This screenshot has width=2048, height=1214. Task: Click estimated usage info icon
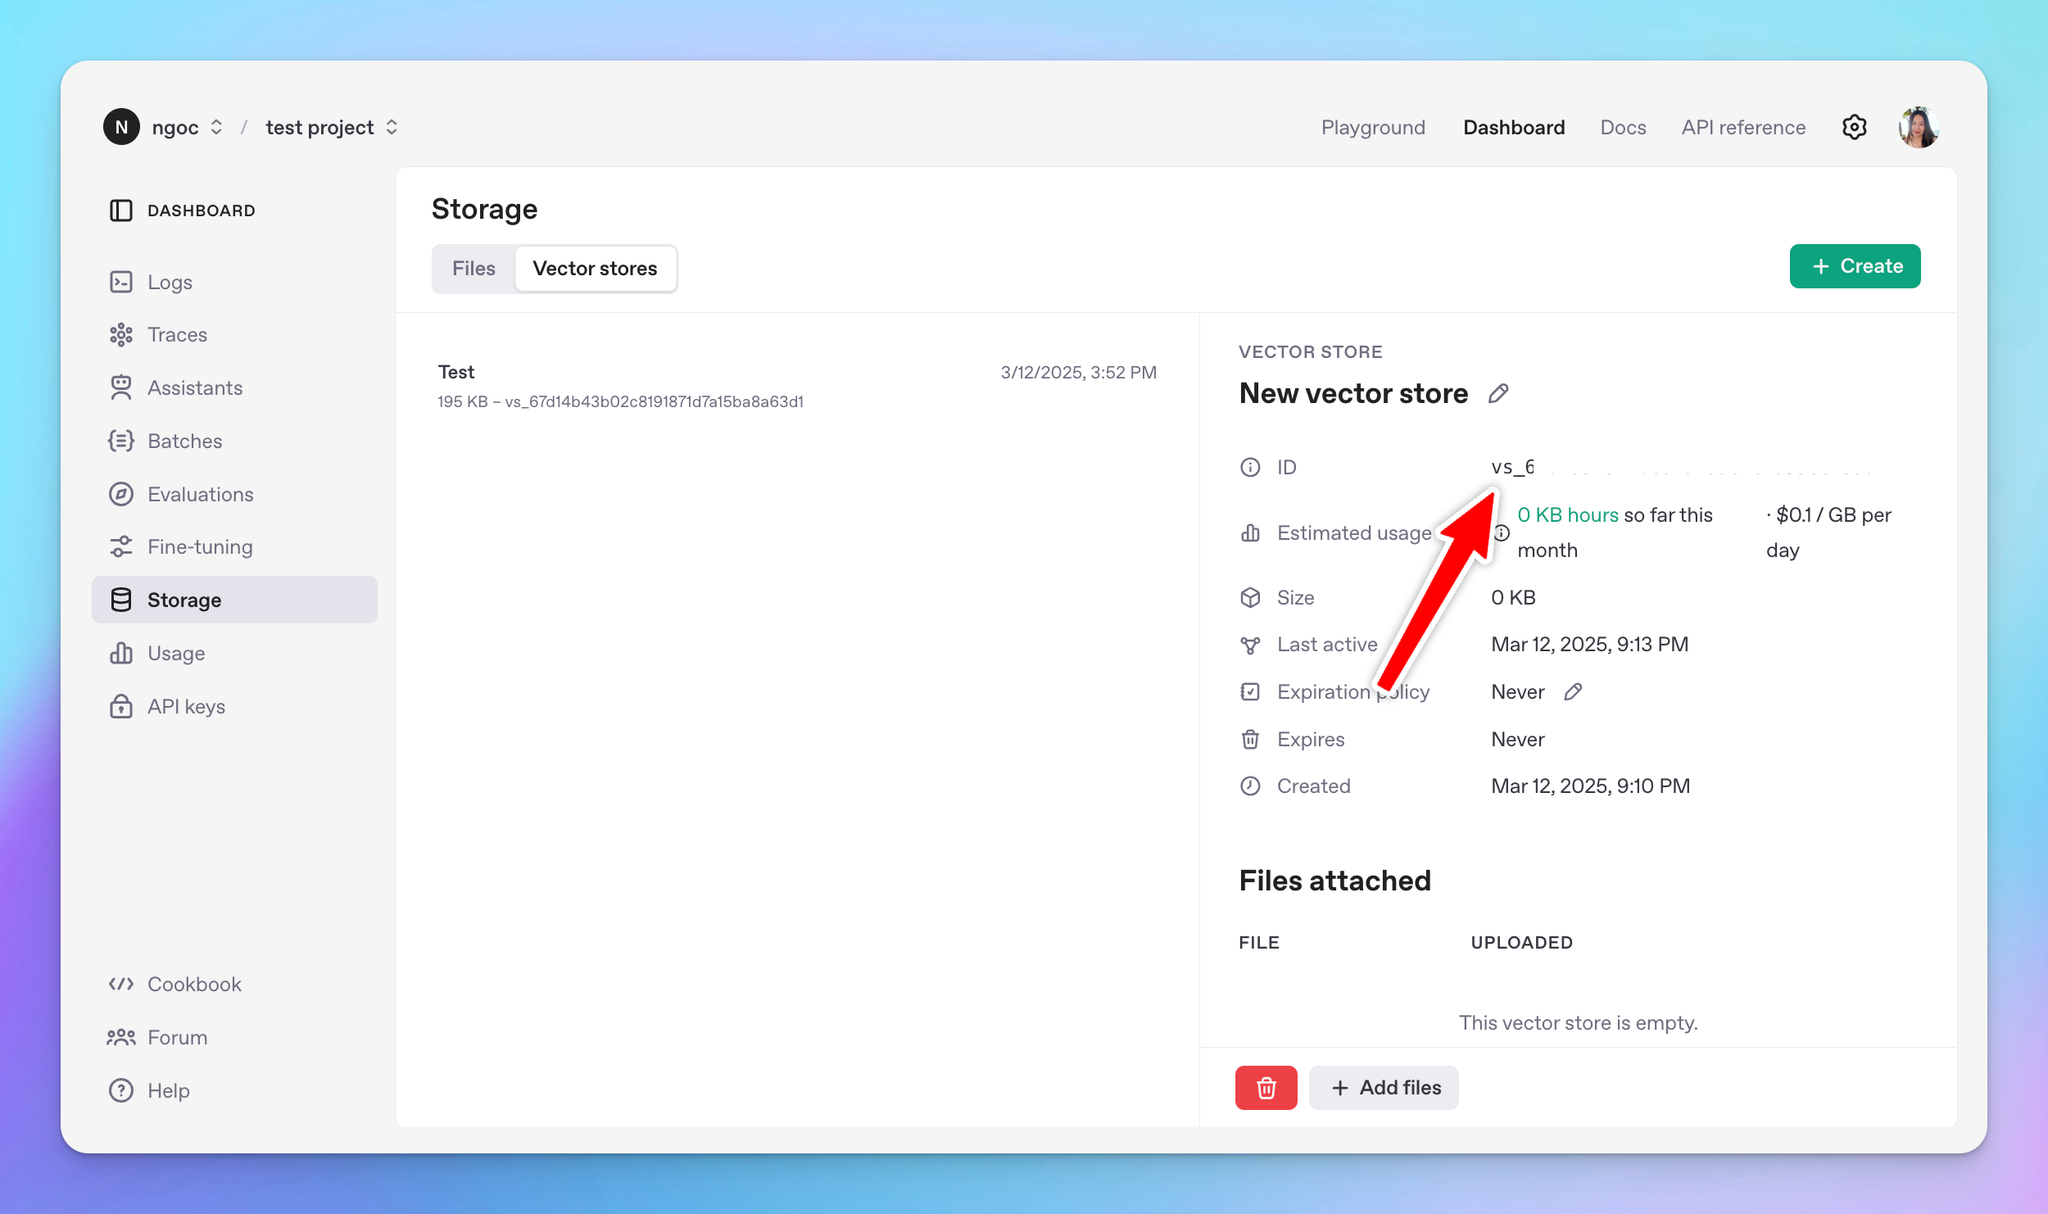click(x=1502, y=533)
